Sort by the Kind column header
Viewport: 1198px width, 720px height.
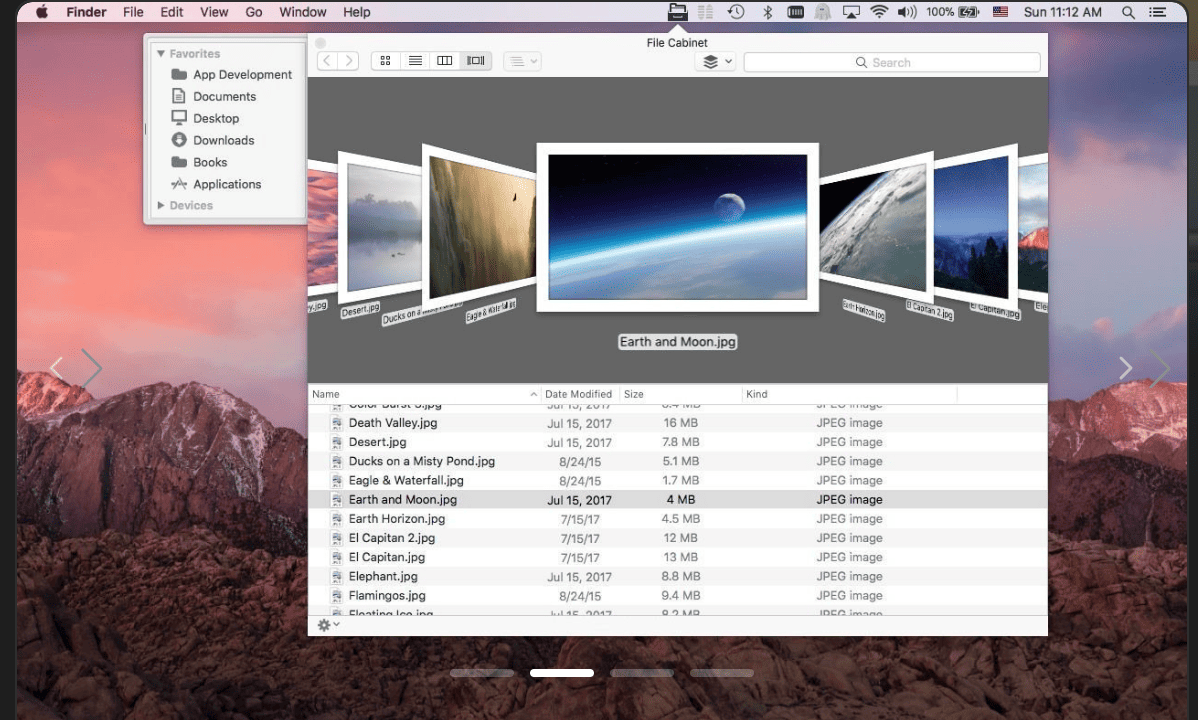point(849,394)
